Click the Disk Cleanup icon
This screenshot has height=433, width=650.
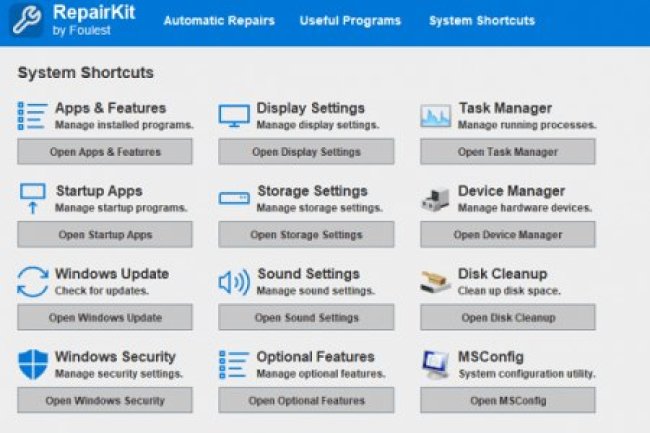(436, 281)
